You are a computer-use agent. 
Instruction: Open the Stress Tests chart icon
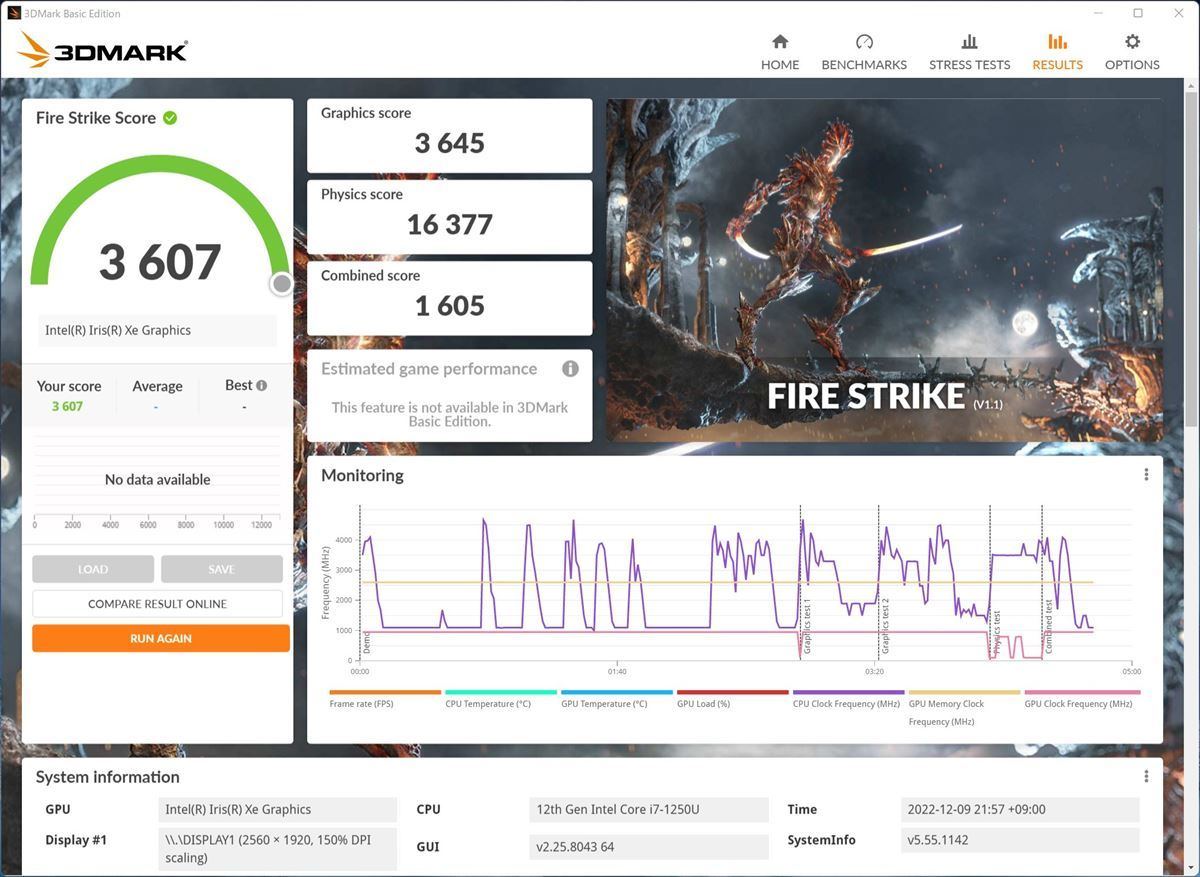click(x=969, y=42)
